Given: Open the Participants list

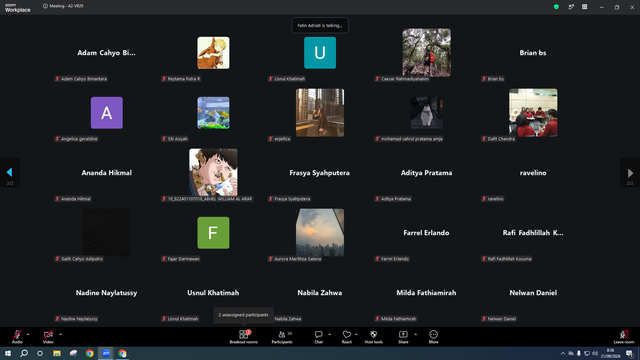Looking at the screenshot, I should pyautogui.click(x=282, y=337).
